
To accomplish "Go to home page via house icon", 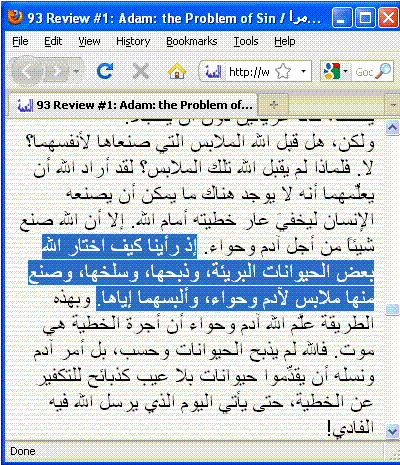I will point(177,71).
